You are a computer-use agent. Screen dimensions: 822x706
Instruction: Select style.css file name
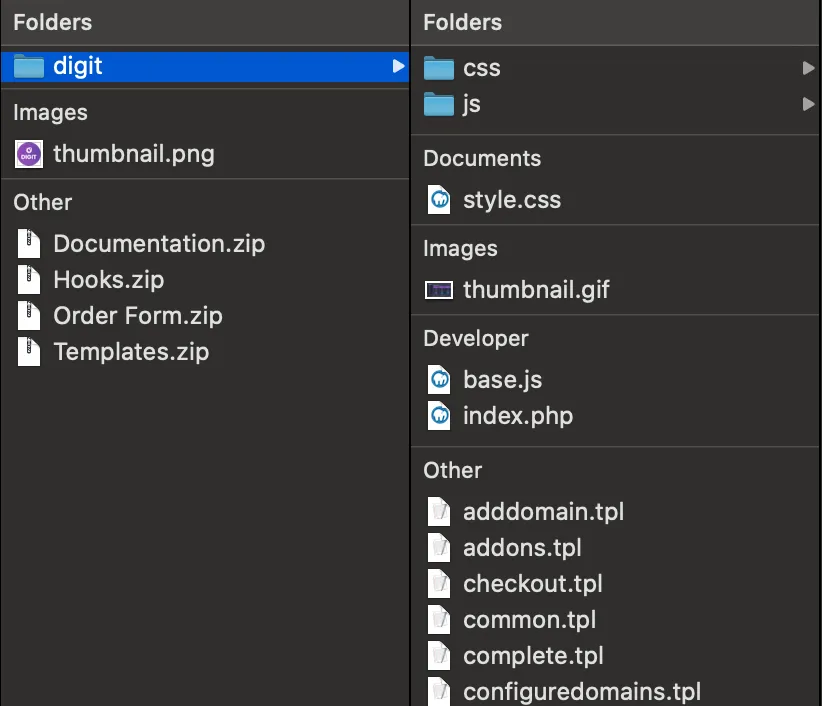pos(512,200)
